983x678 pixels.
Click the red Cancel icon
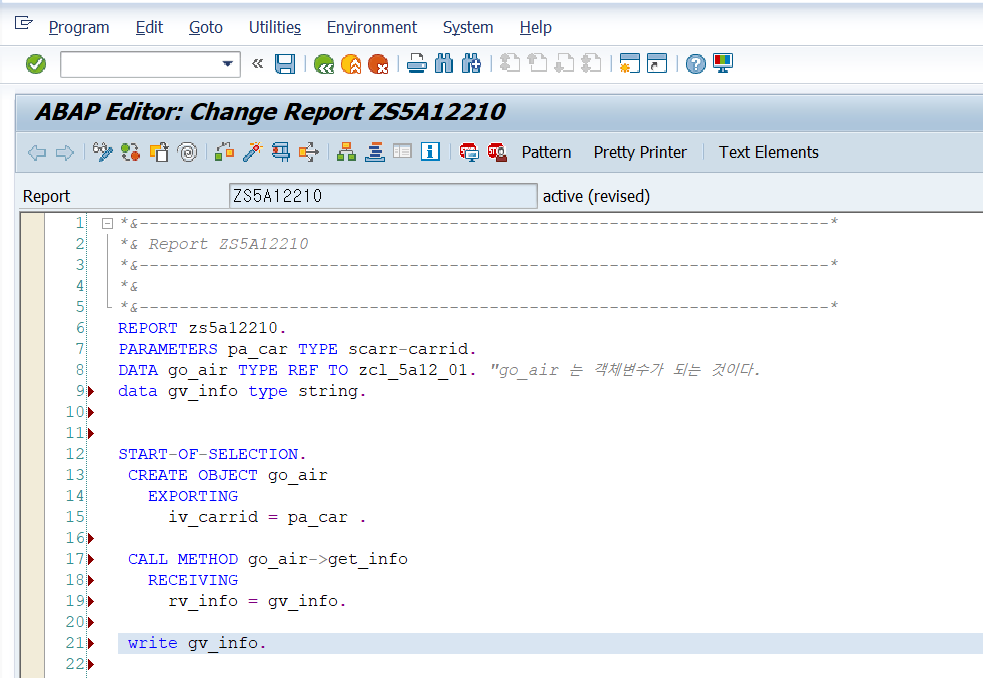point(378,63)
